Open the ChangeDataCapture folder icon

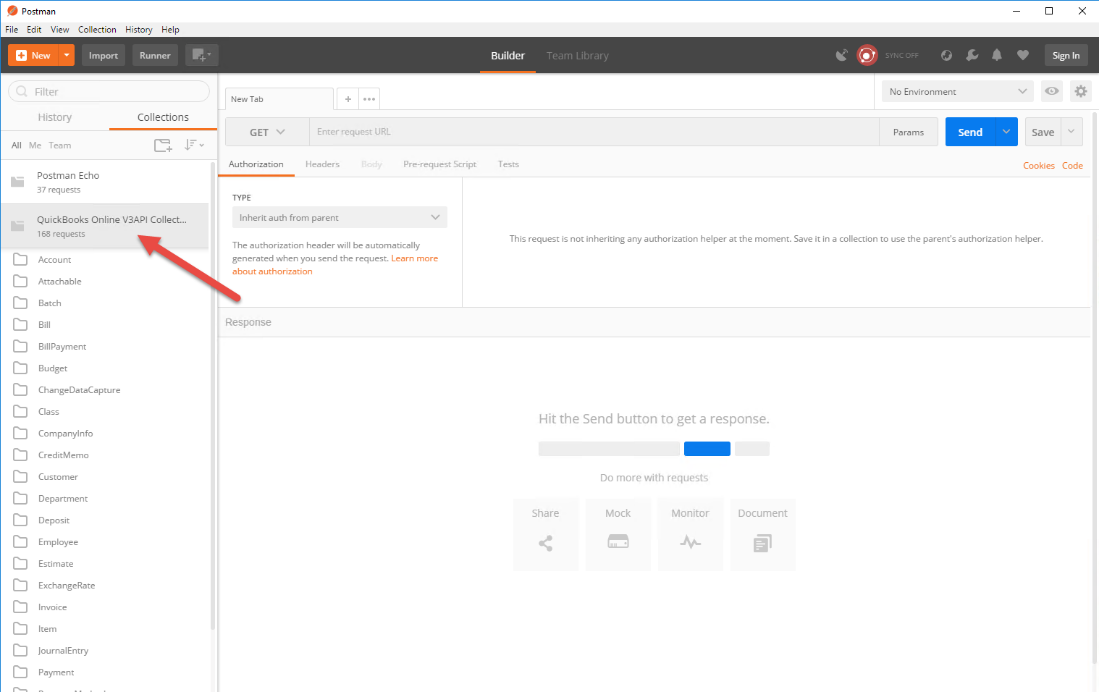20,390
